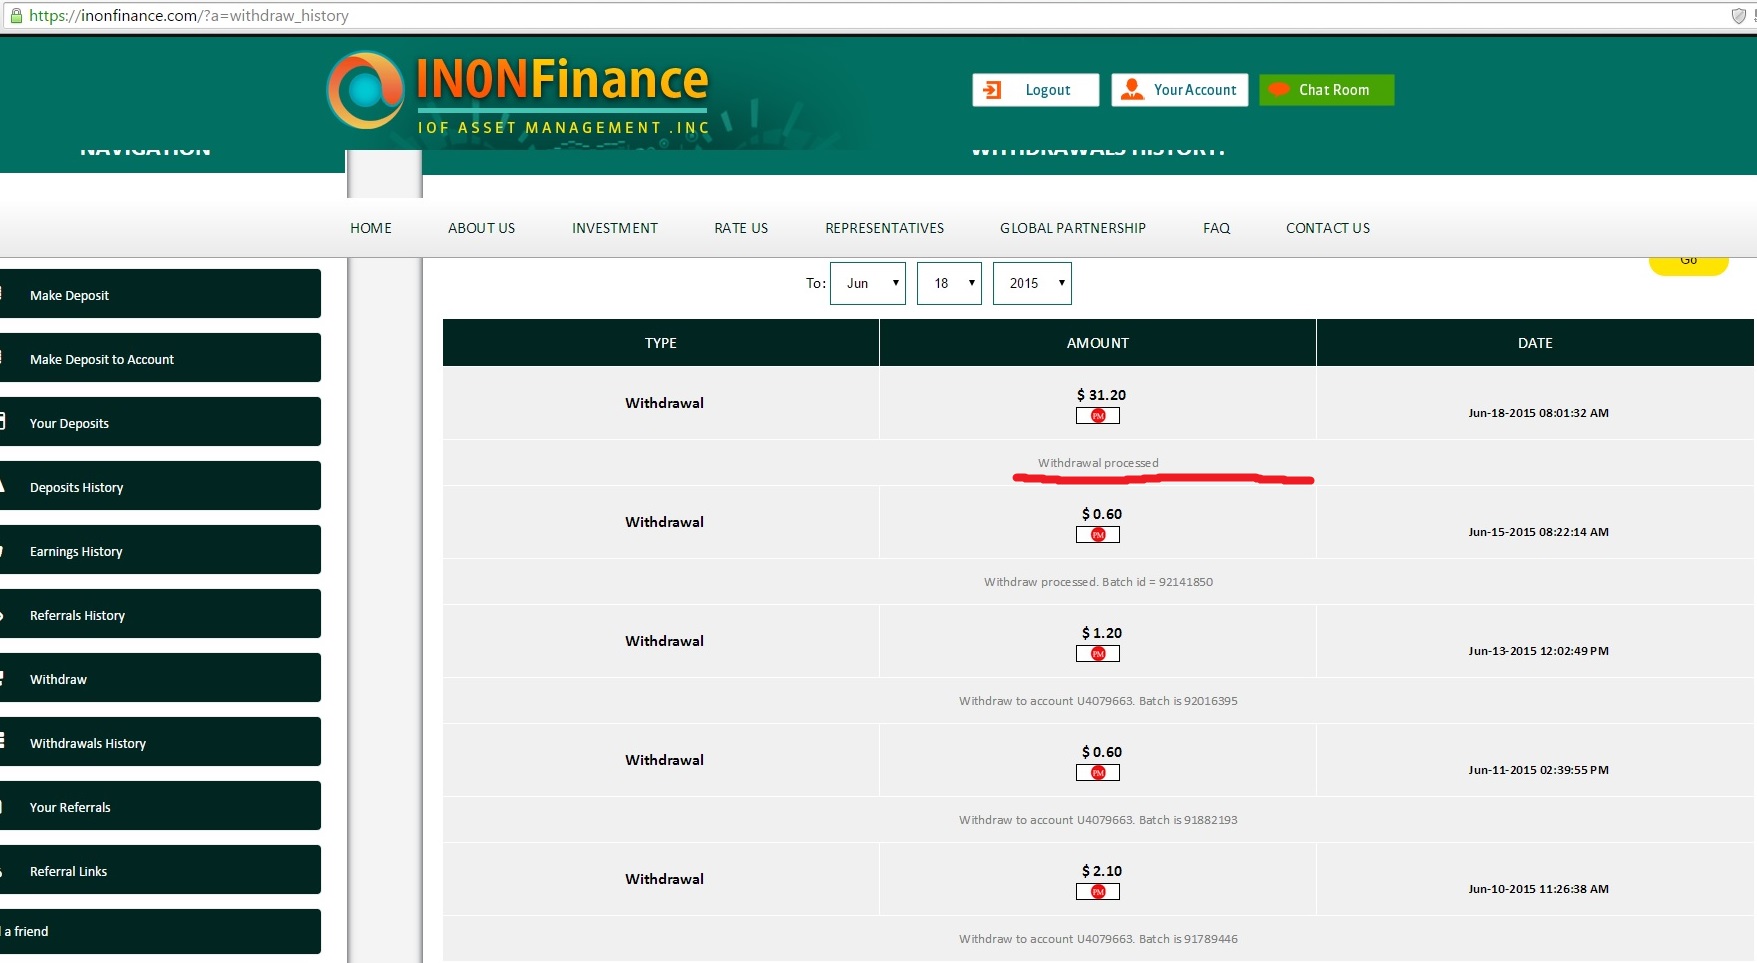This screenshot has width=1757, height=963.
Task: Click the green padlock security icon
Action: click(16, 16)
